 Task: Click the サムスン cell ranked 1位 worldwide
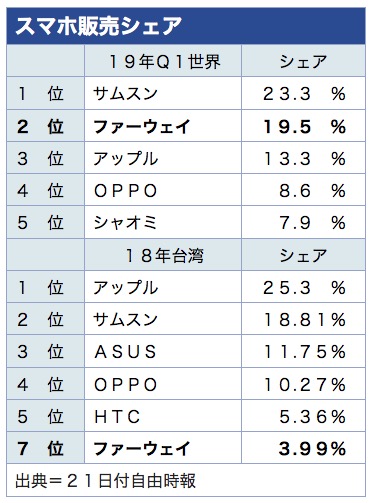(163, 93)
